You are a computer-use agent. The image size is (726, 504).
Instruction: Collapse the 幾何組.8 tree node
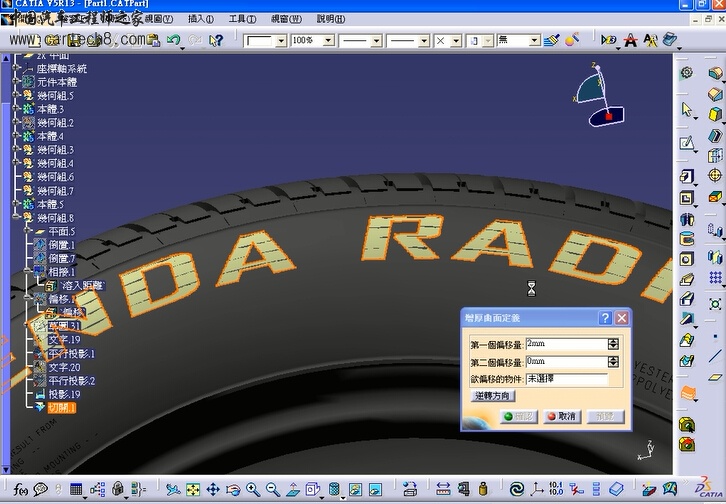coord(16,217)
